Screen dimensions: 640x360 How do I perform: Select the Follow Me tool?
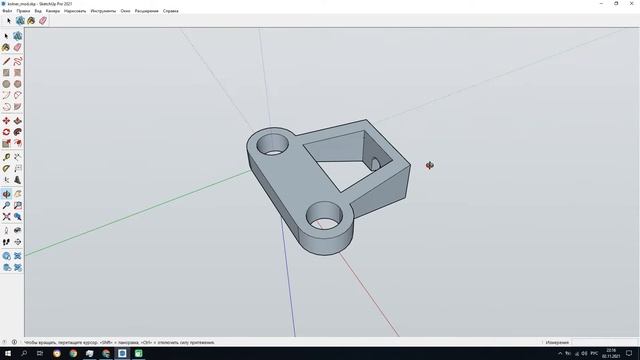[18, 132]
